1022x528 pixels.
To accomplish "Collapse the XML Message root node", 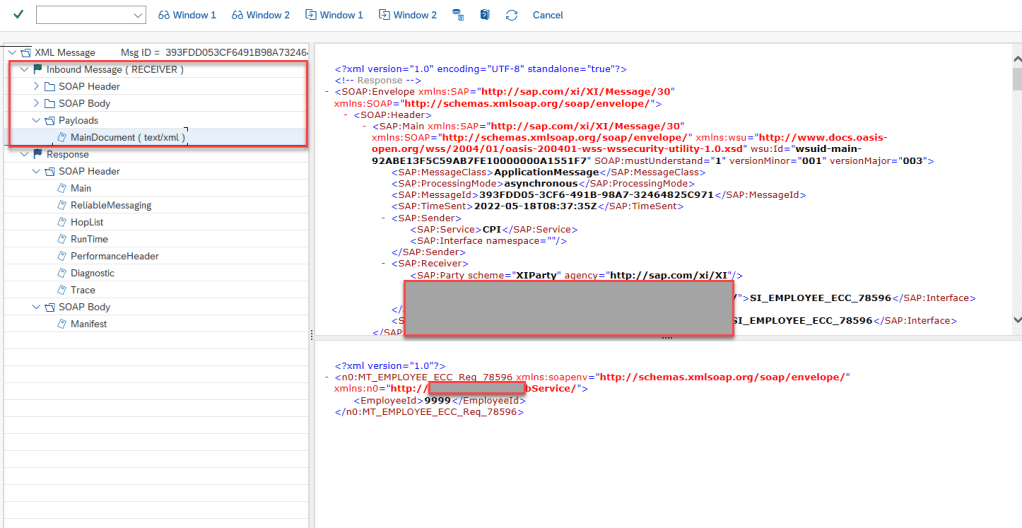I will pyautogui.click(x=11, y=52).
